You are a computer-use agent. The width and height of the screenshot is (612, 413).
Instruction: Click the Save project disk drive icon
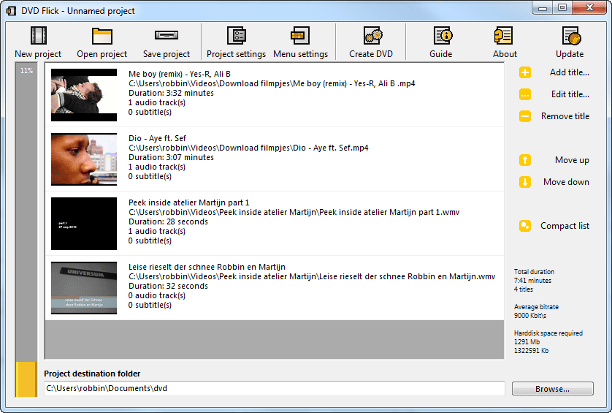point(166,36)
